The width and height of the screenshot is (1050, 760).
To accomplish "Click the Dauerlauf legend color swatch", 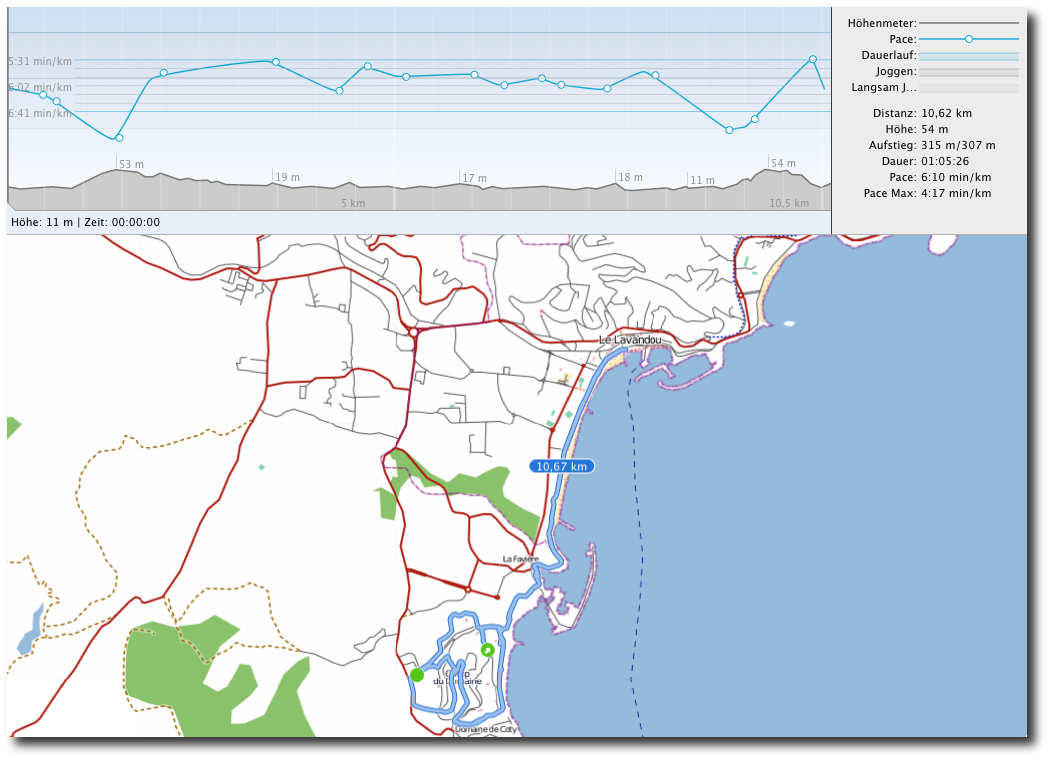I will [968, 56].
